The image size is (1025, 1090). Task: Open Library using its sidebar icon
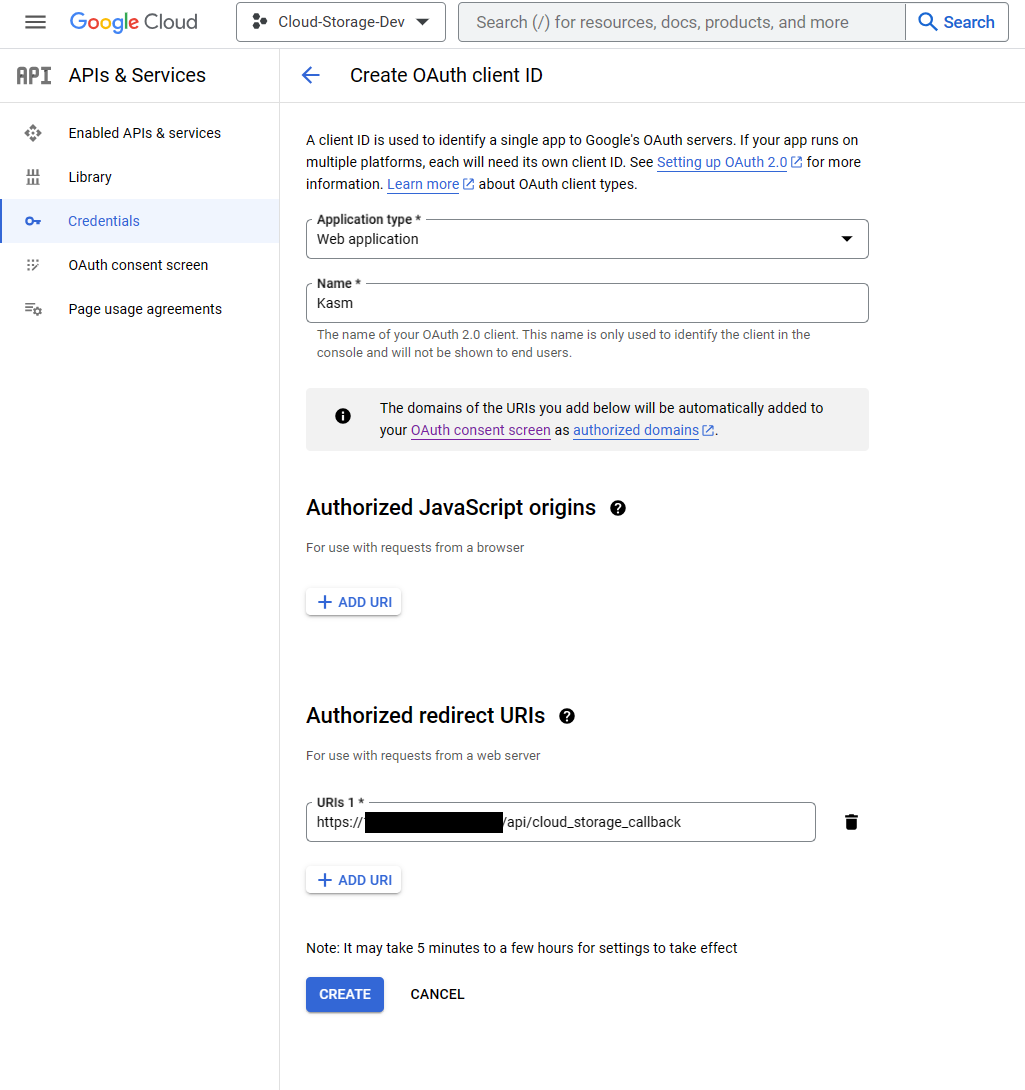coord(31,177)
